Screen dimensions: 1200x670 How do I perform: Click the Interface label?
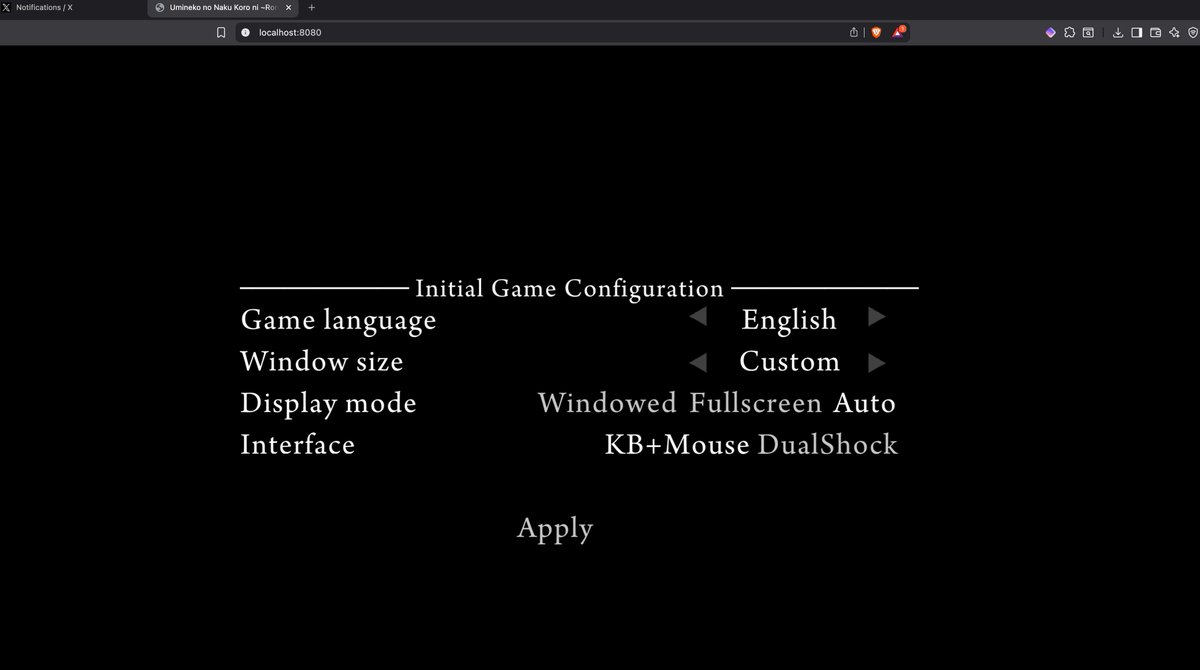click(298, 445)
